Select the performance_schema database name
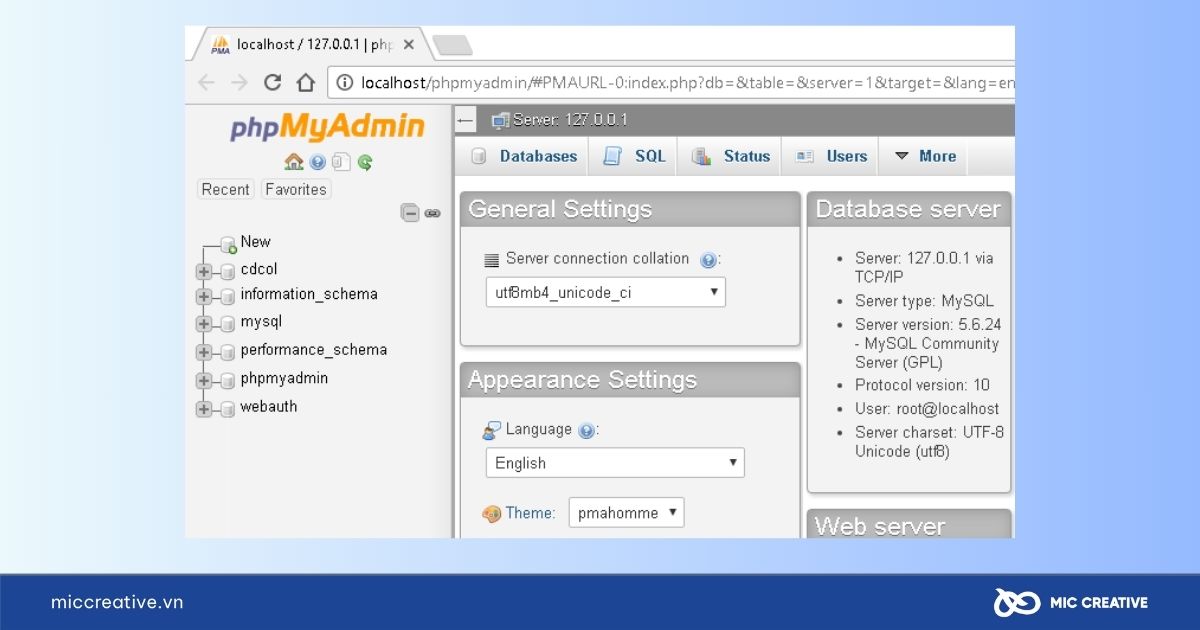This screenshot has width=1200, height=630. click(314, 350)
